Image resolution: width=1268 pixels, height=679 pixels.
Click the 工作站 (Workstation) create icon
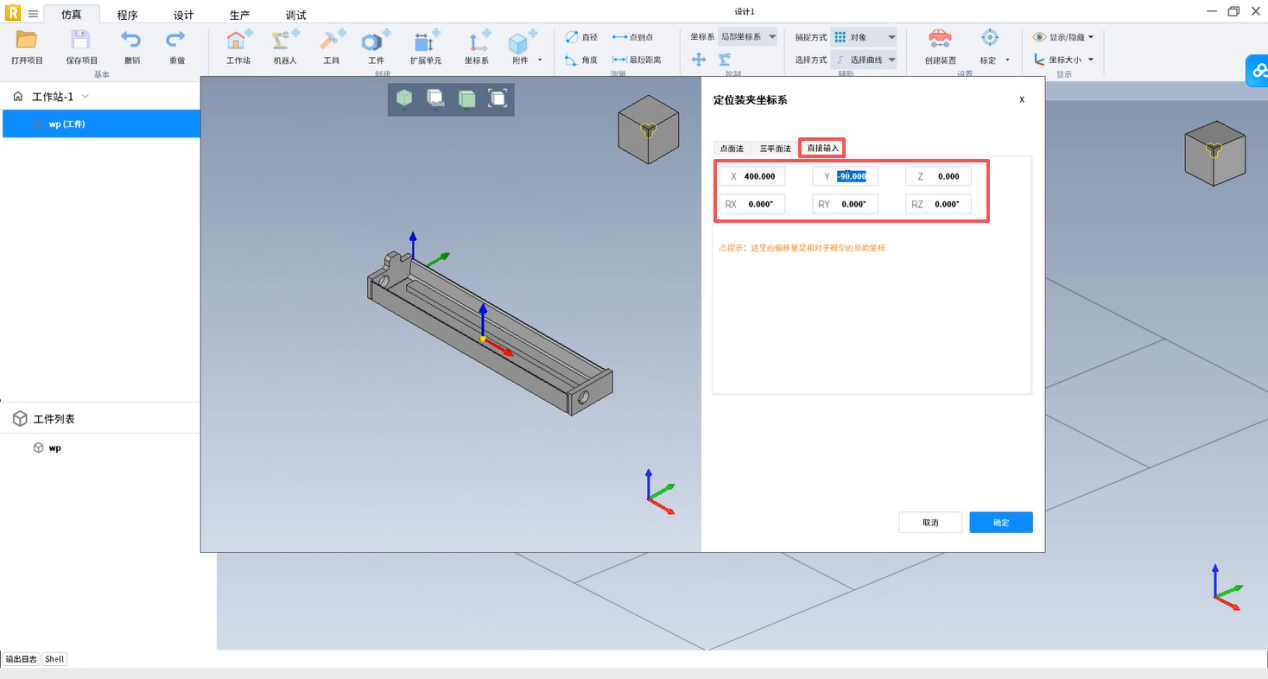238,41
